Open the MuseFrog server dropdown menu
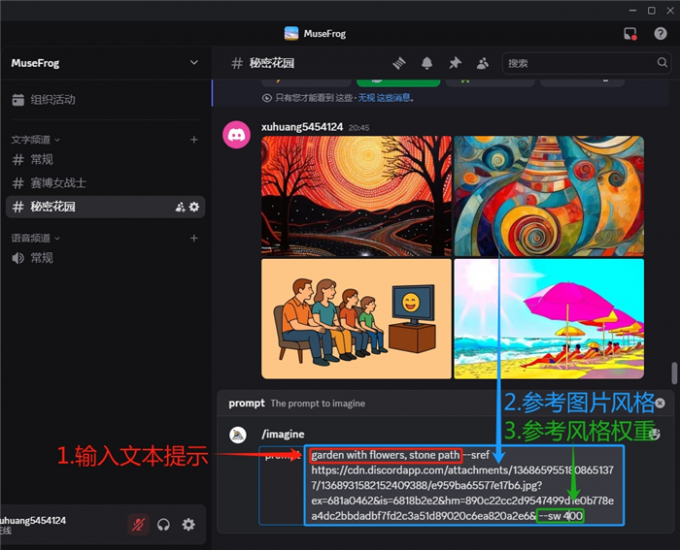 tap(194, 63)
